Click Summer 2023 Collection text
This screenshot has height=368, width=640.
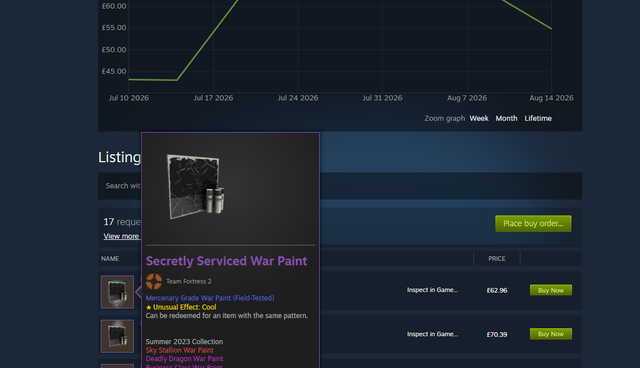(x=184, y=341)
